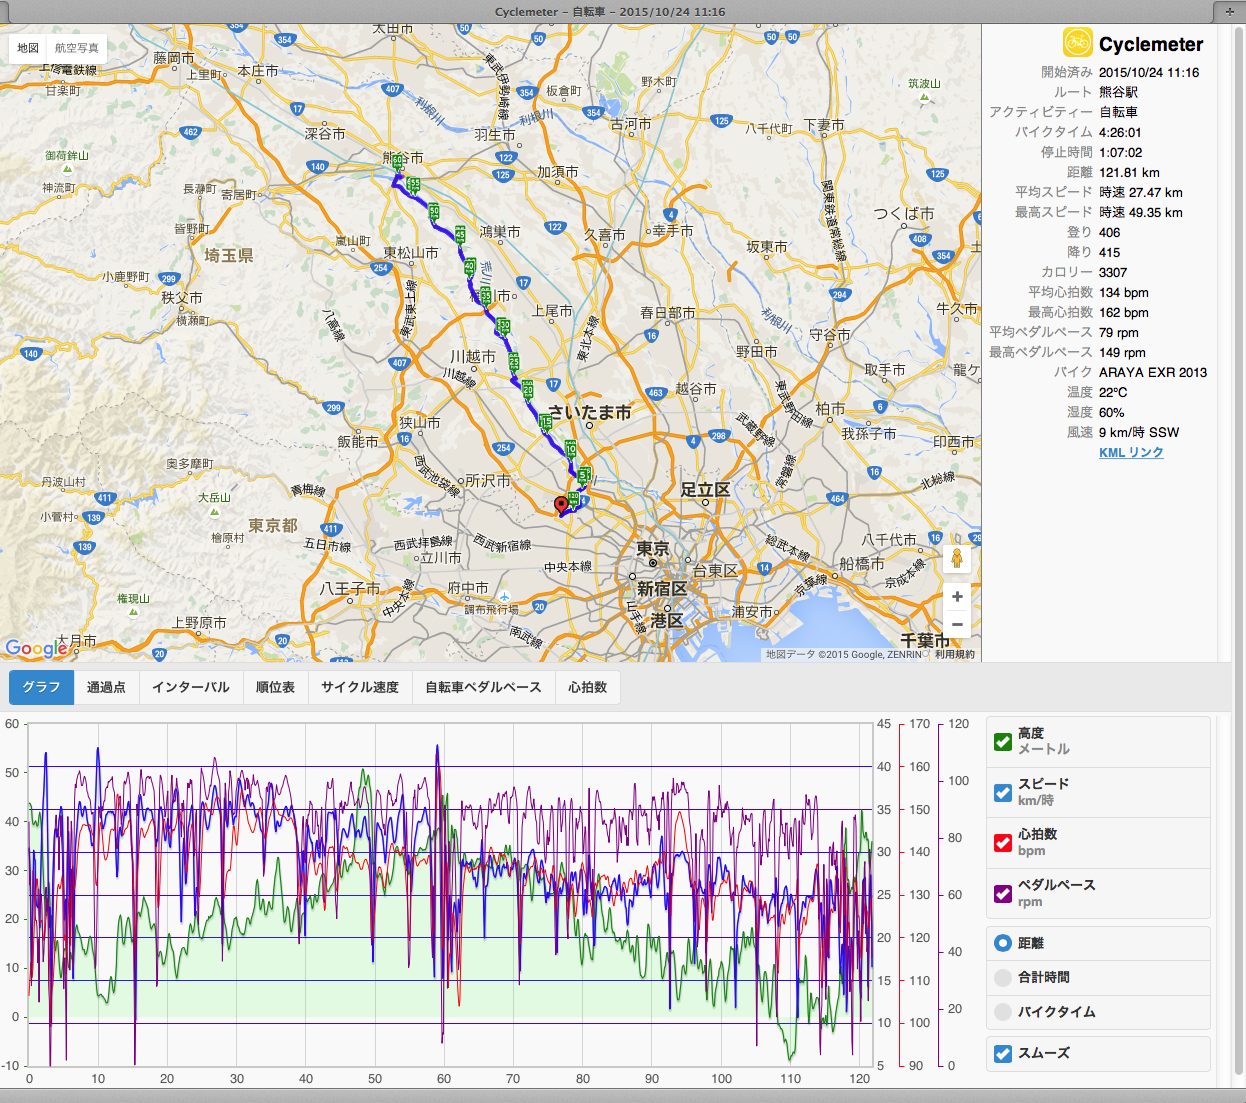Click the plus button in the title bar
The width and height of the screenshot is (1246, 1103).
[x=1229, y=12]
